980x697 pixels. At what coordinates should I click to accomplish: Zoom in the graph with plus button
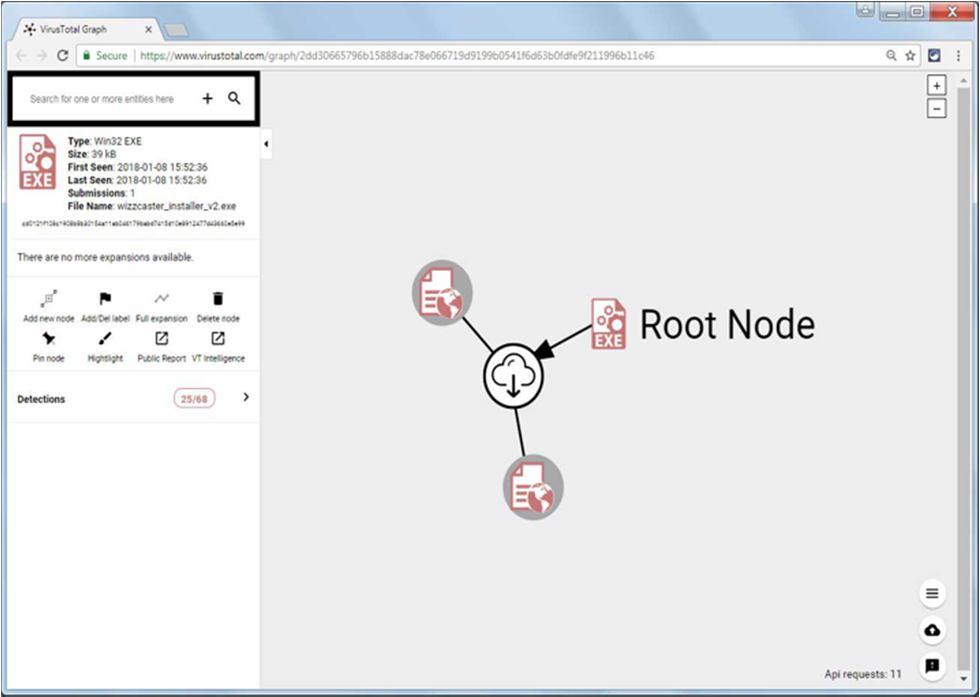tap(936, 86)
